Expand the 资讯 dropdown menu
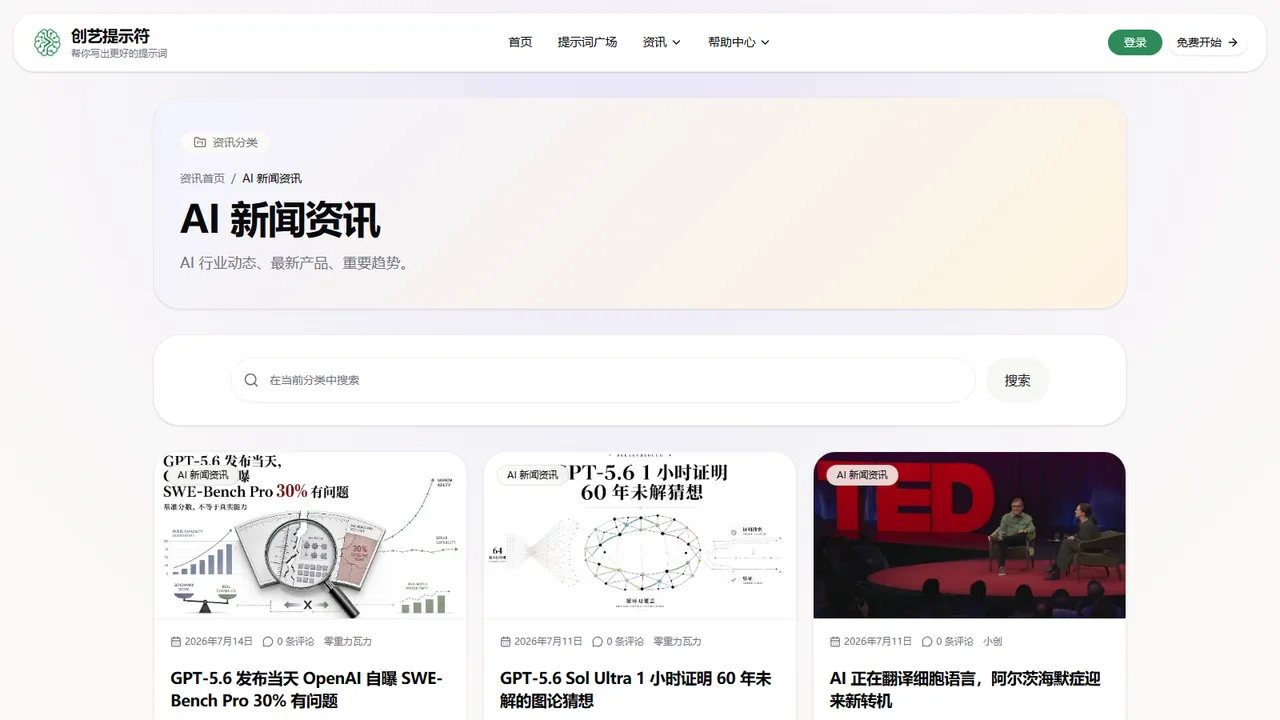 click(x=662, y=42)
